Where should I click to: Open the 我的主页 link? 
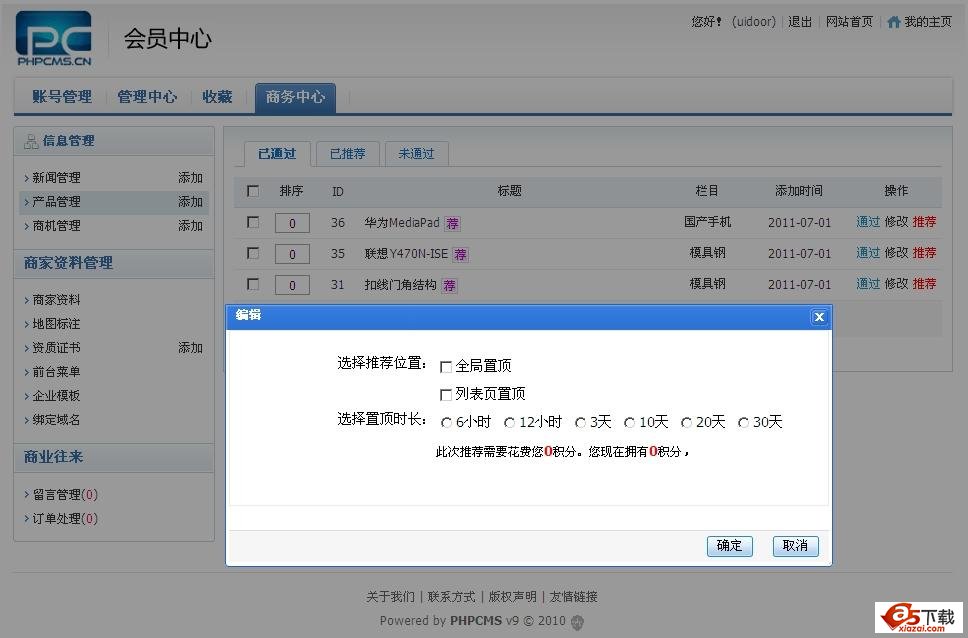(x=928, y=22)
